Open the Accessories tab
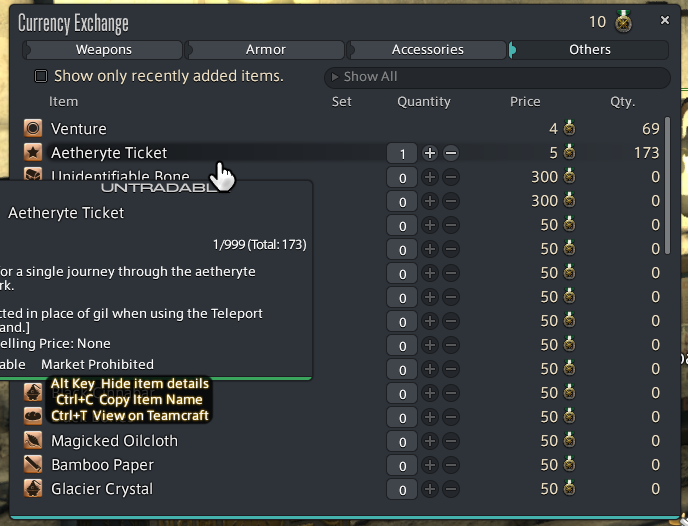Image resolution: width=688 pixels, height=526 pixels. 427,50
